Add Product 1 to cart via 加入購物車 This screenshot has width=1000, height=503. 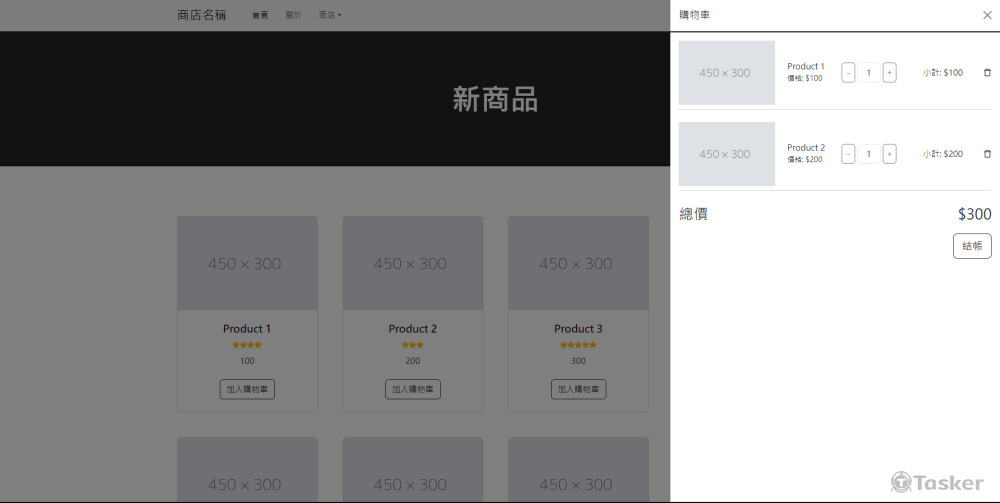(247, 389)
